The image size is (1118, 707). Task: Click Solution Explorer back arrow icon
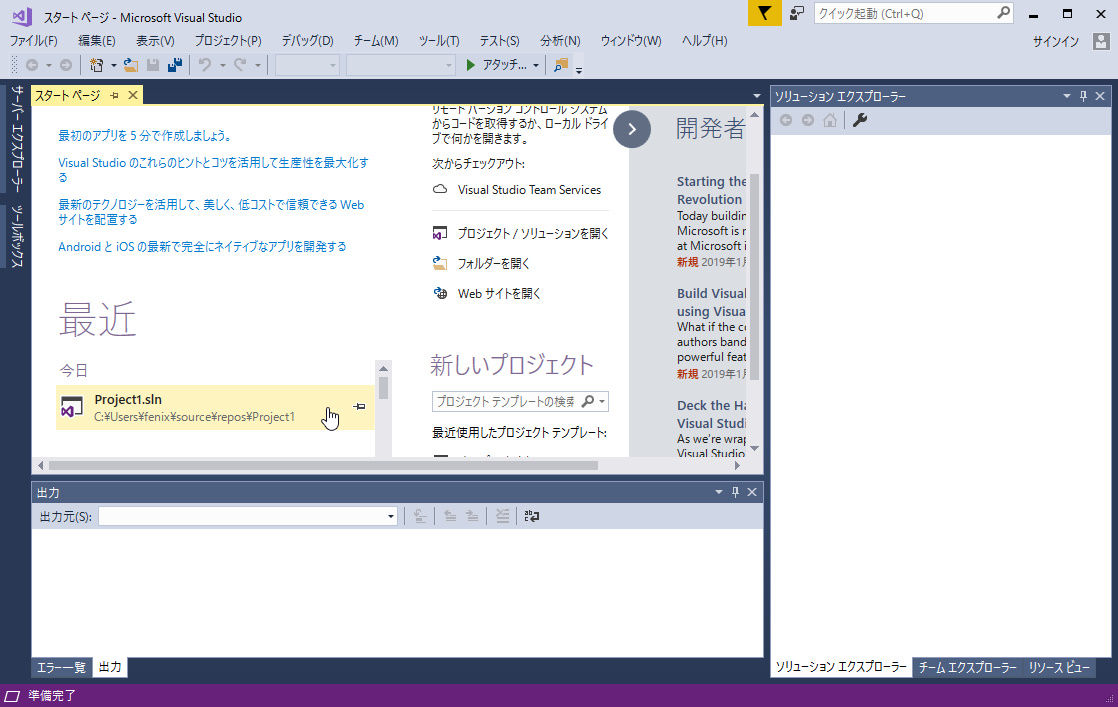[786, 120]
